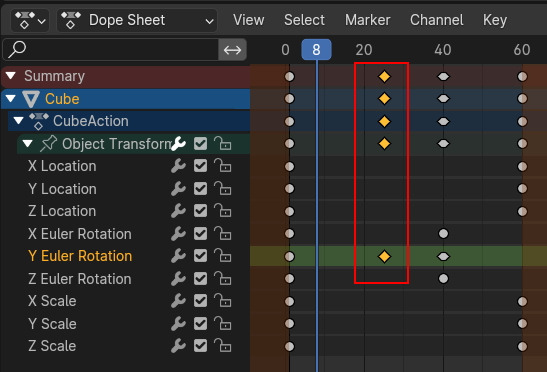Image resolution: width=547 pixels, height=372 pixels.
Task: Toggle X Euler Rotation modifiers wrench
Action: (x=178, y=234)
